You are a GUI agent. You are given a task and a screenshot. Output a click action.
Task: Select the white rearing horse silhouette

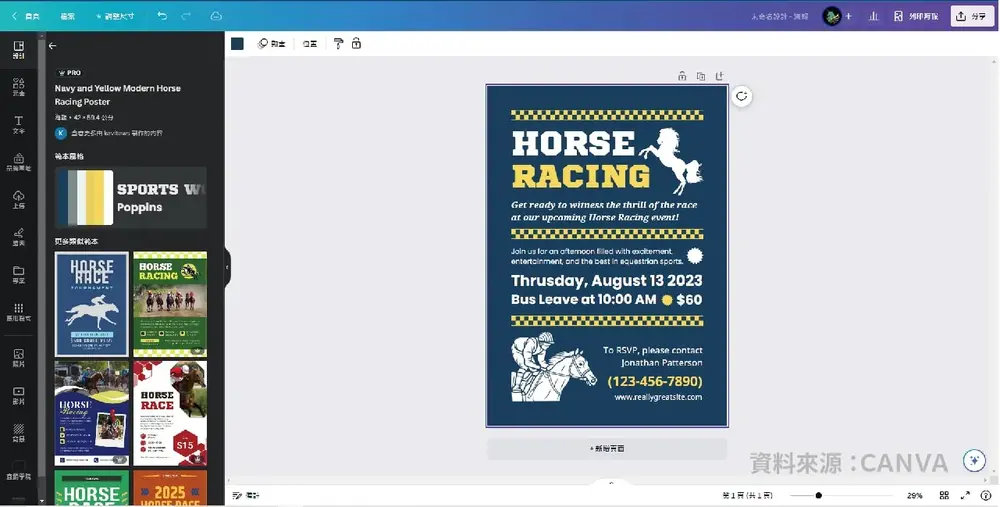[x=671, y=160]
